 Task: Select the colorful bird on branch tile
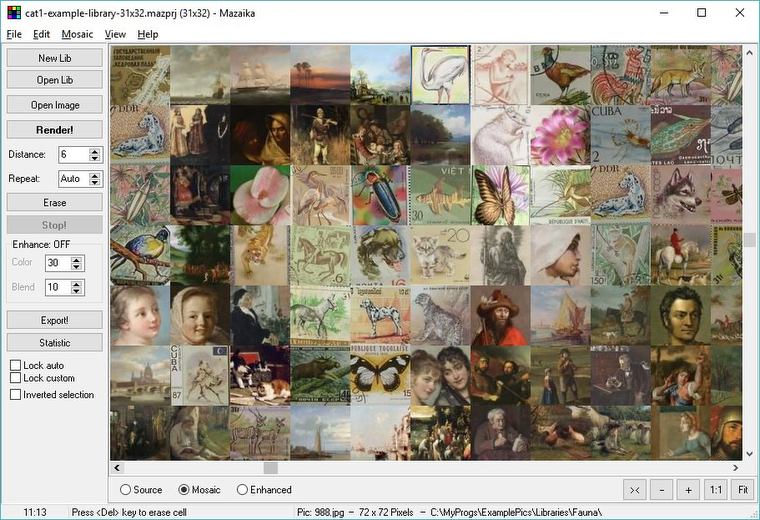click(140, 255)
